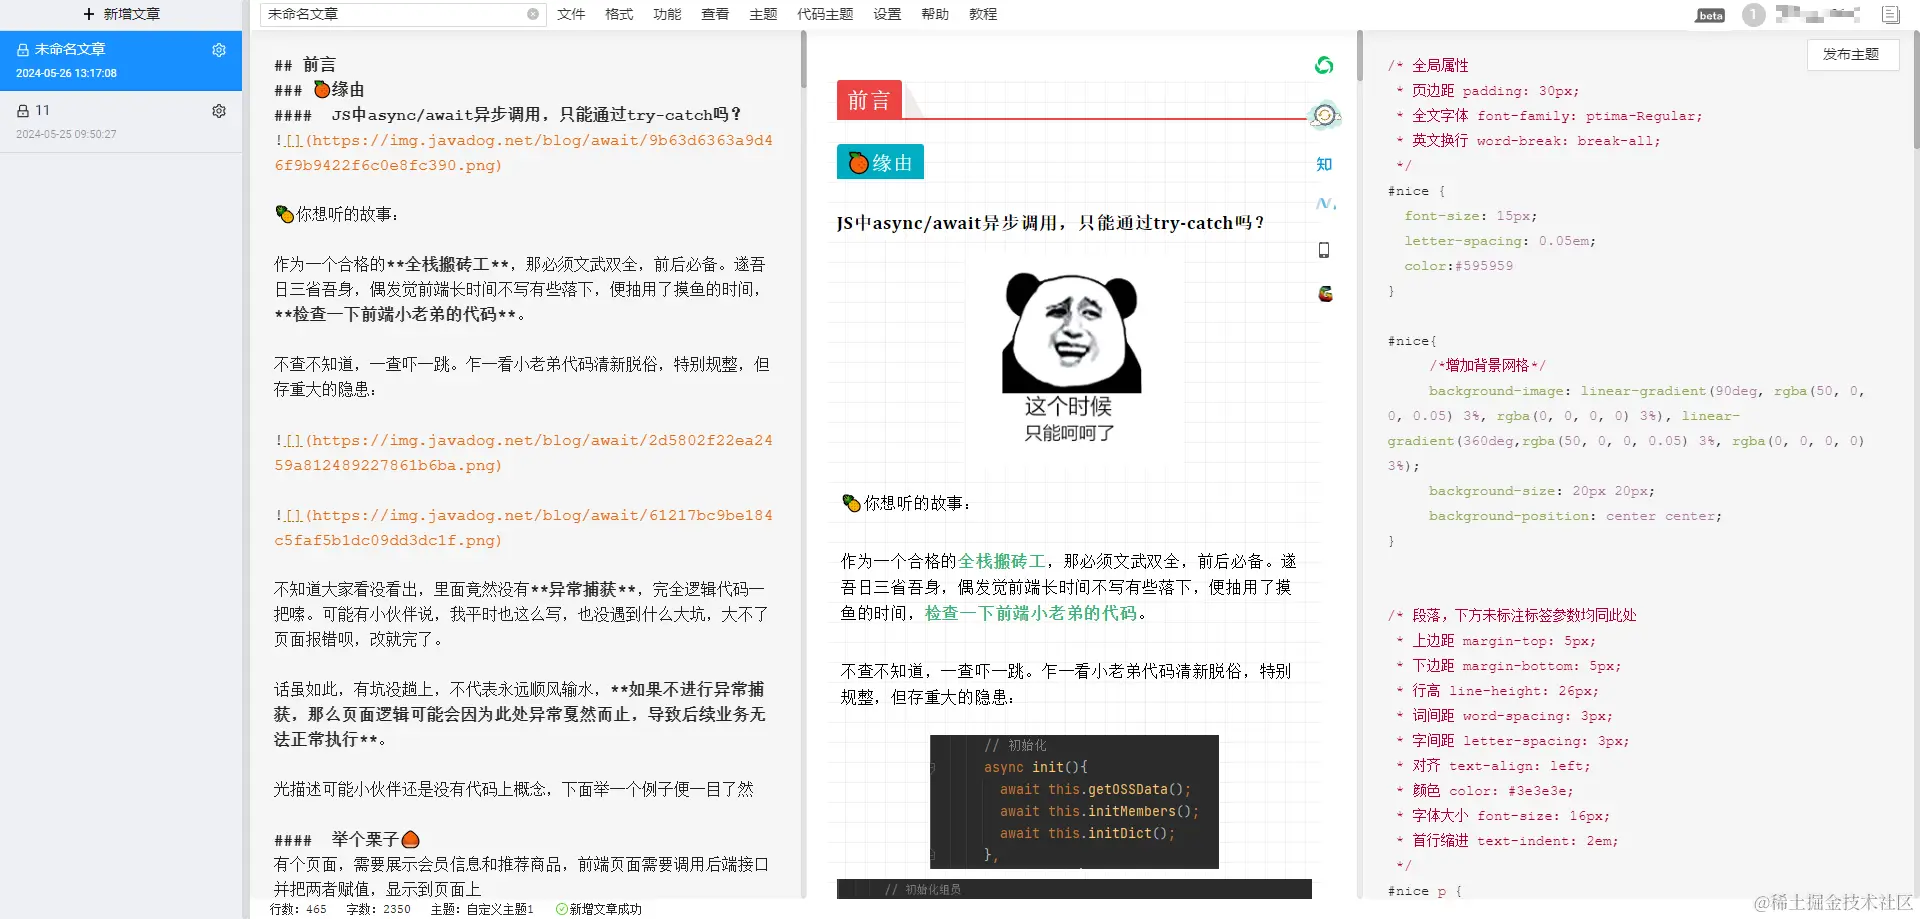Click the CSS theme pane vertical scrollbar
Viewport: 1920px width, 919px height.
[1916, 90]
